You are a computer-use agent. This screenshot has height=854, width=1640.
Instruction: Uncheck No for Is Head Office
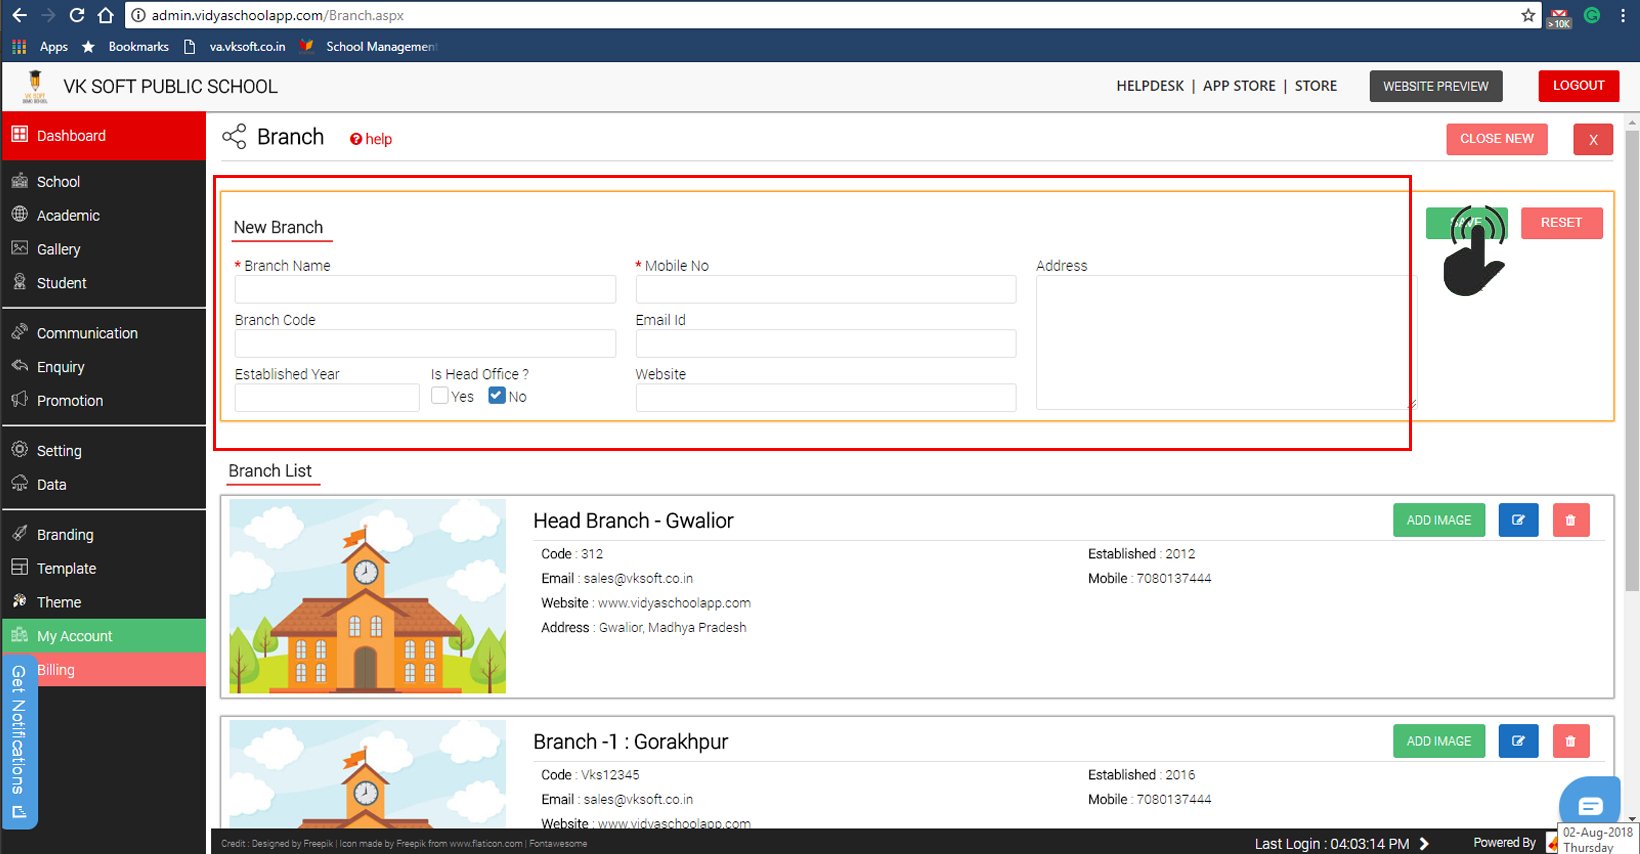pos(497,396)
